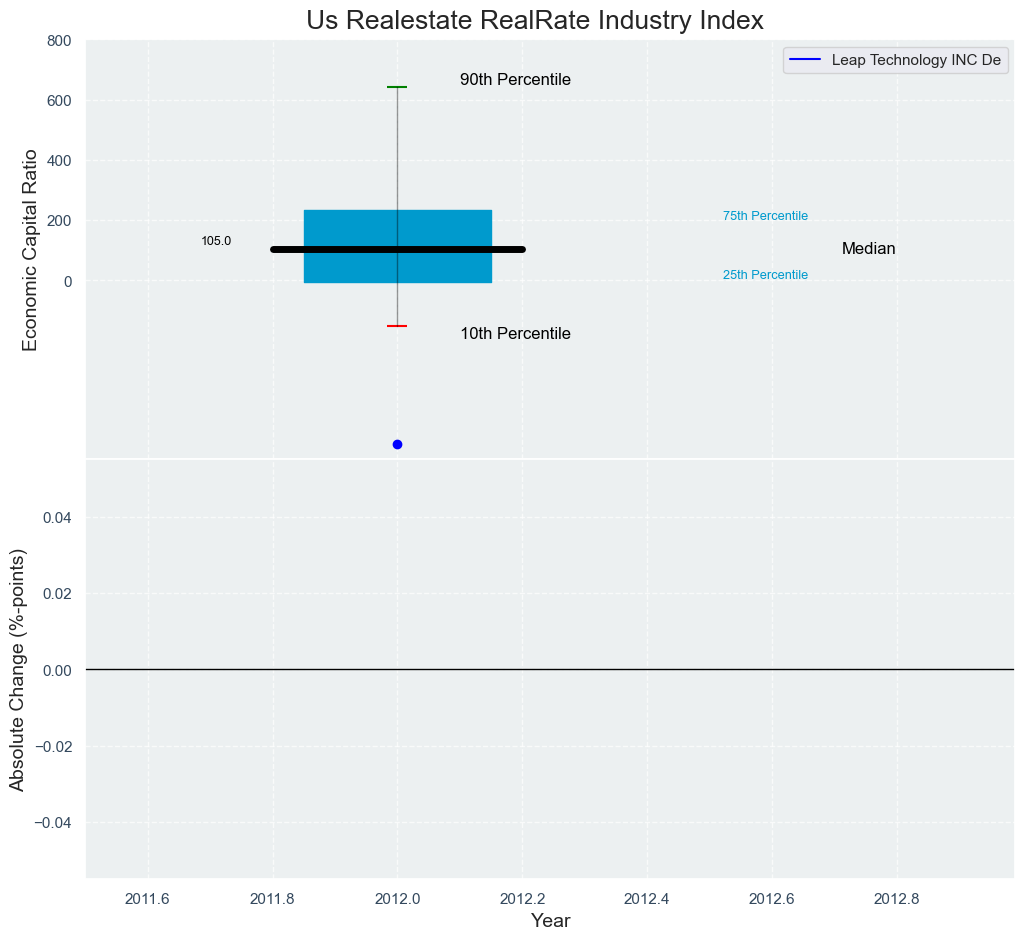
Task: Click the red 10th percentile whisker cap
Action: (x=397, y=326)
